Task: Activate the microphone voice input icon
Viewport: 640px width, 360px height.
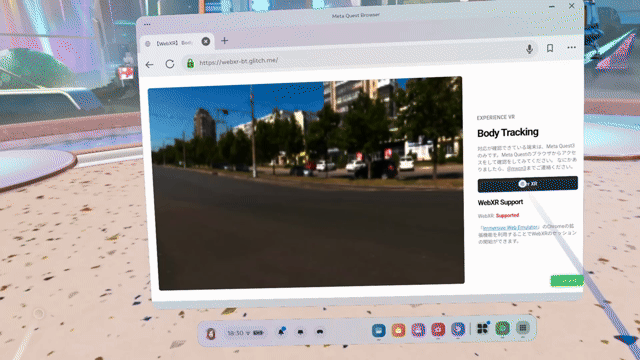Action: pyautogui.click(x=529, y=49)
